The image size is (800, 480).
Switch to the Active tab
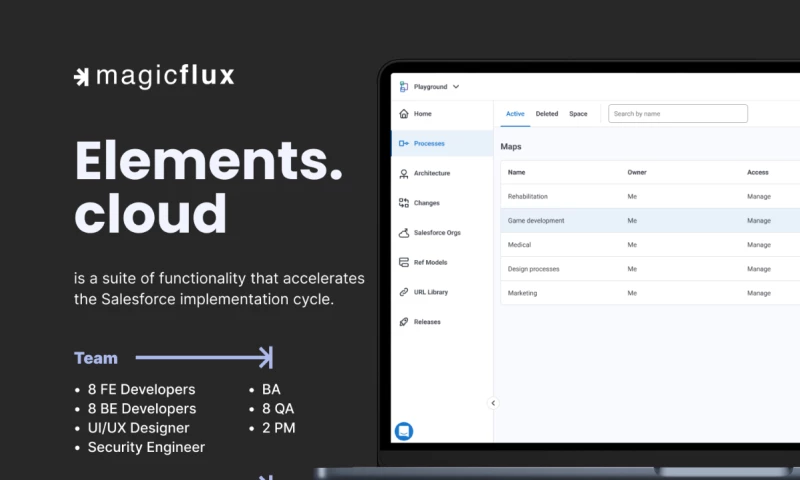point(515,114)
